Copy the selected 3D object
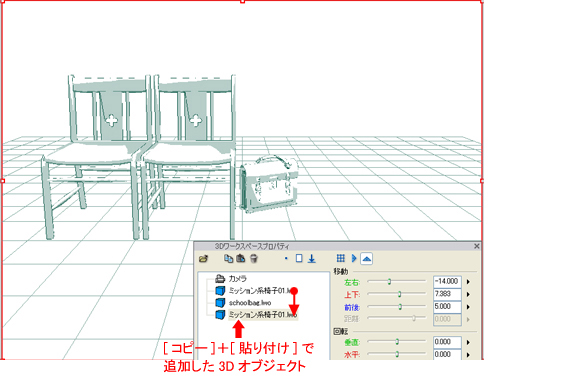This screenshot has width=565, height=380. pyautogui.click(x=228, y=258)
